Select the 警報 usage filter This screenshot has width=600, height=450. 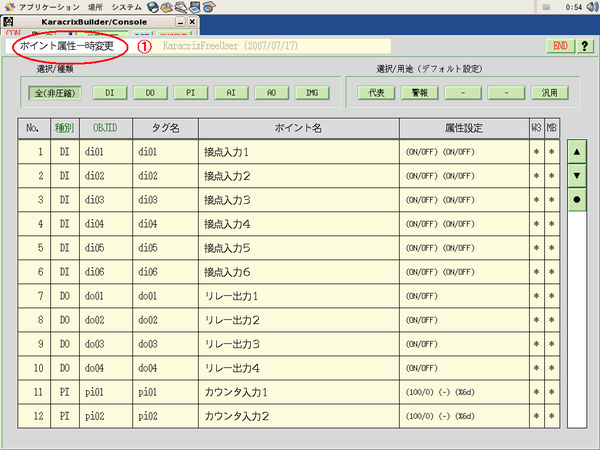tap(420, 93)
